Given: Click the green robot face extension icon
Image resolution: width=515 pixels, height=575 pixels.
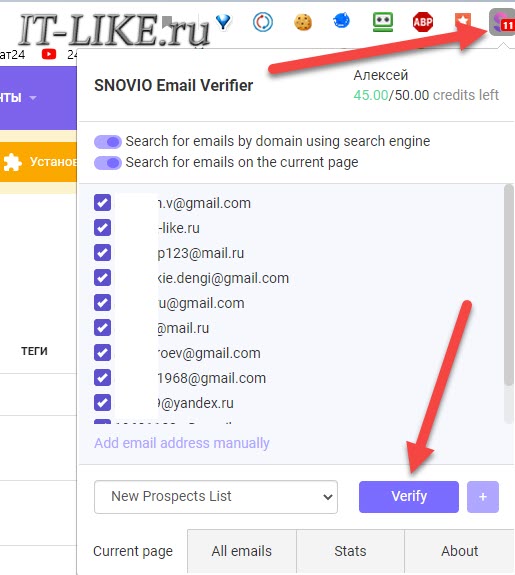Looking at the screenshot, I should pos(383,22).
